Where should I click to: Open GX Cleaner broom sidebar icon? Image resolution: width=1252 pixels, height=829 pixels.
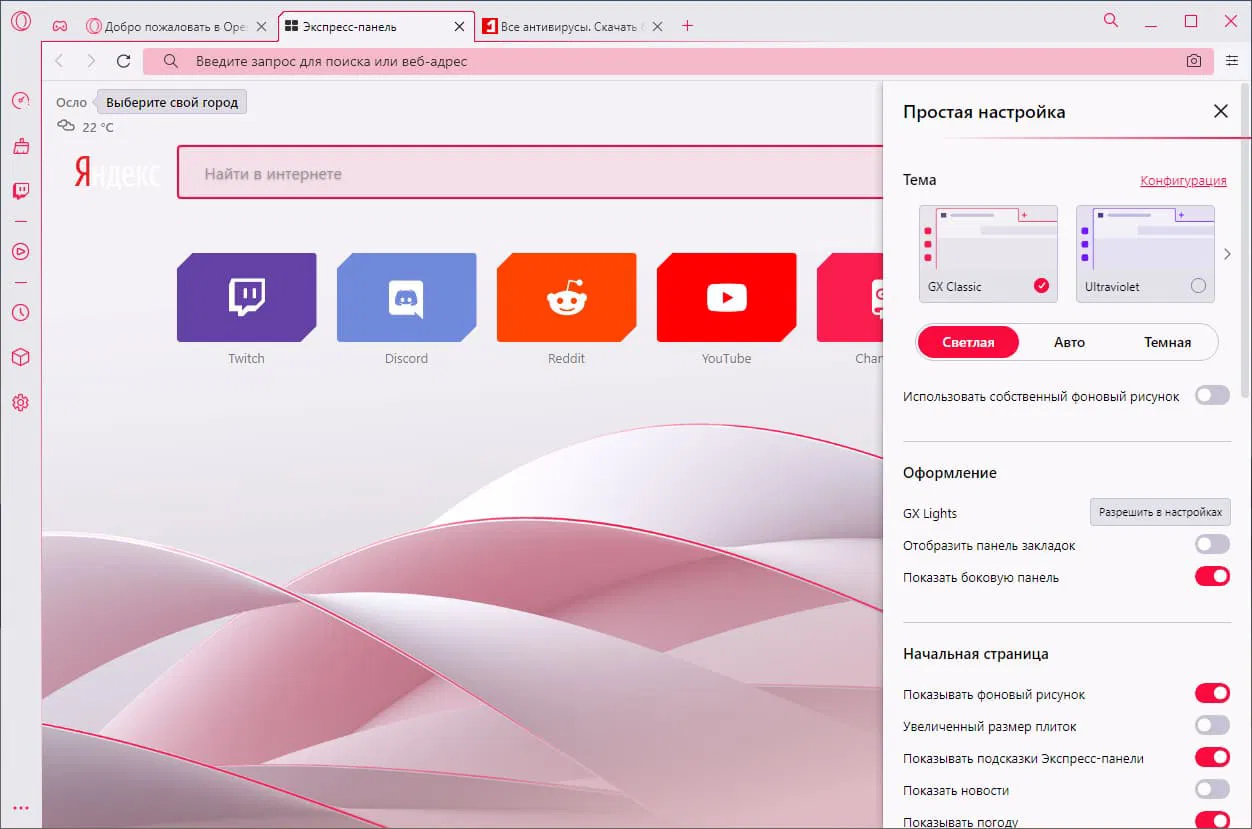(x=20, y=146)
